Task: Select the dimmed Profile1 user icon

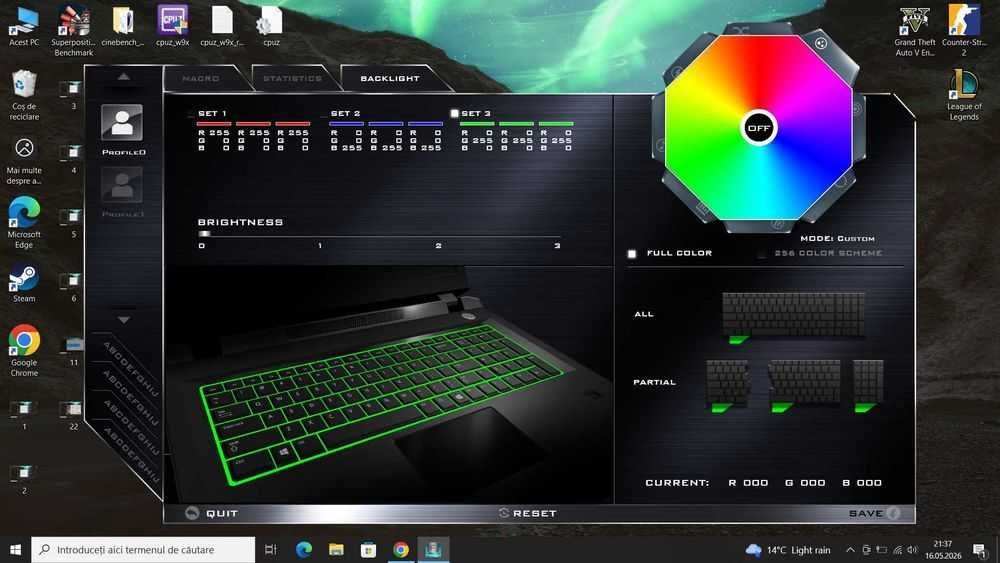Action: coord(122,185)
